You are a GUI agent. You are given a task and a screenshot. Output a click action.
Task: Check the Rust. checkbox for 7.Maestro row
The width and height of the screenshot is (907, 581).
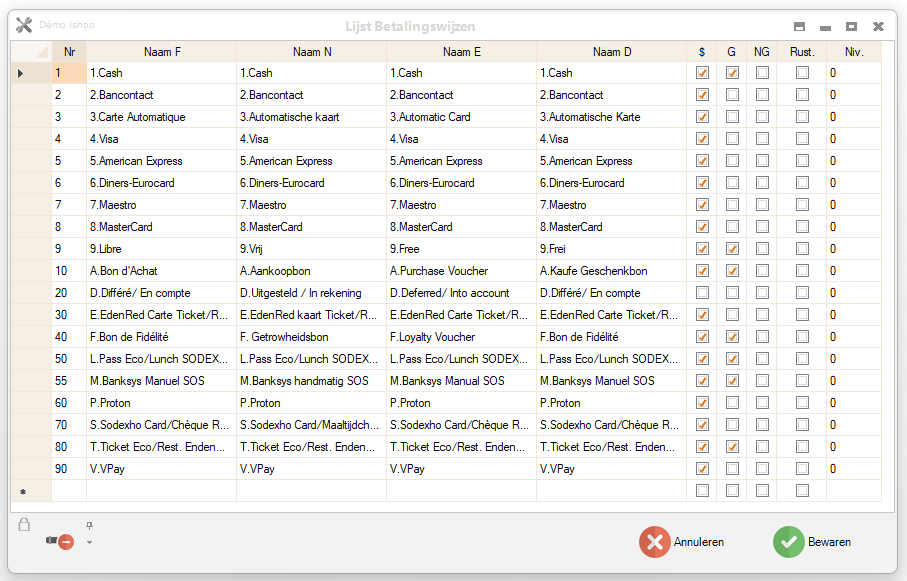pos(802,205)
